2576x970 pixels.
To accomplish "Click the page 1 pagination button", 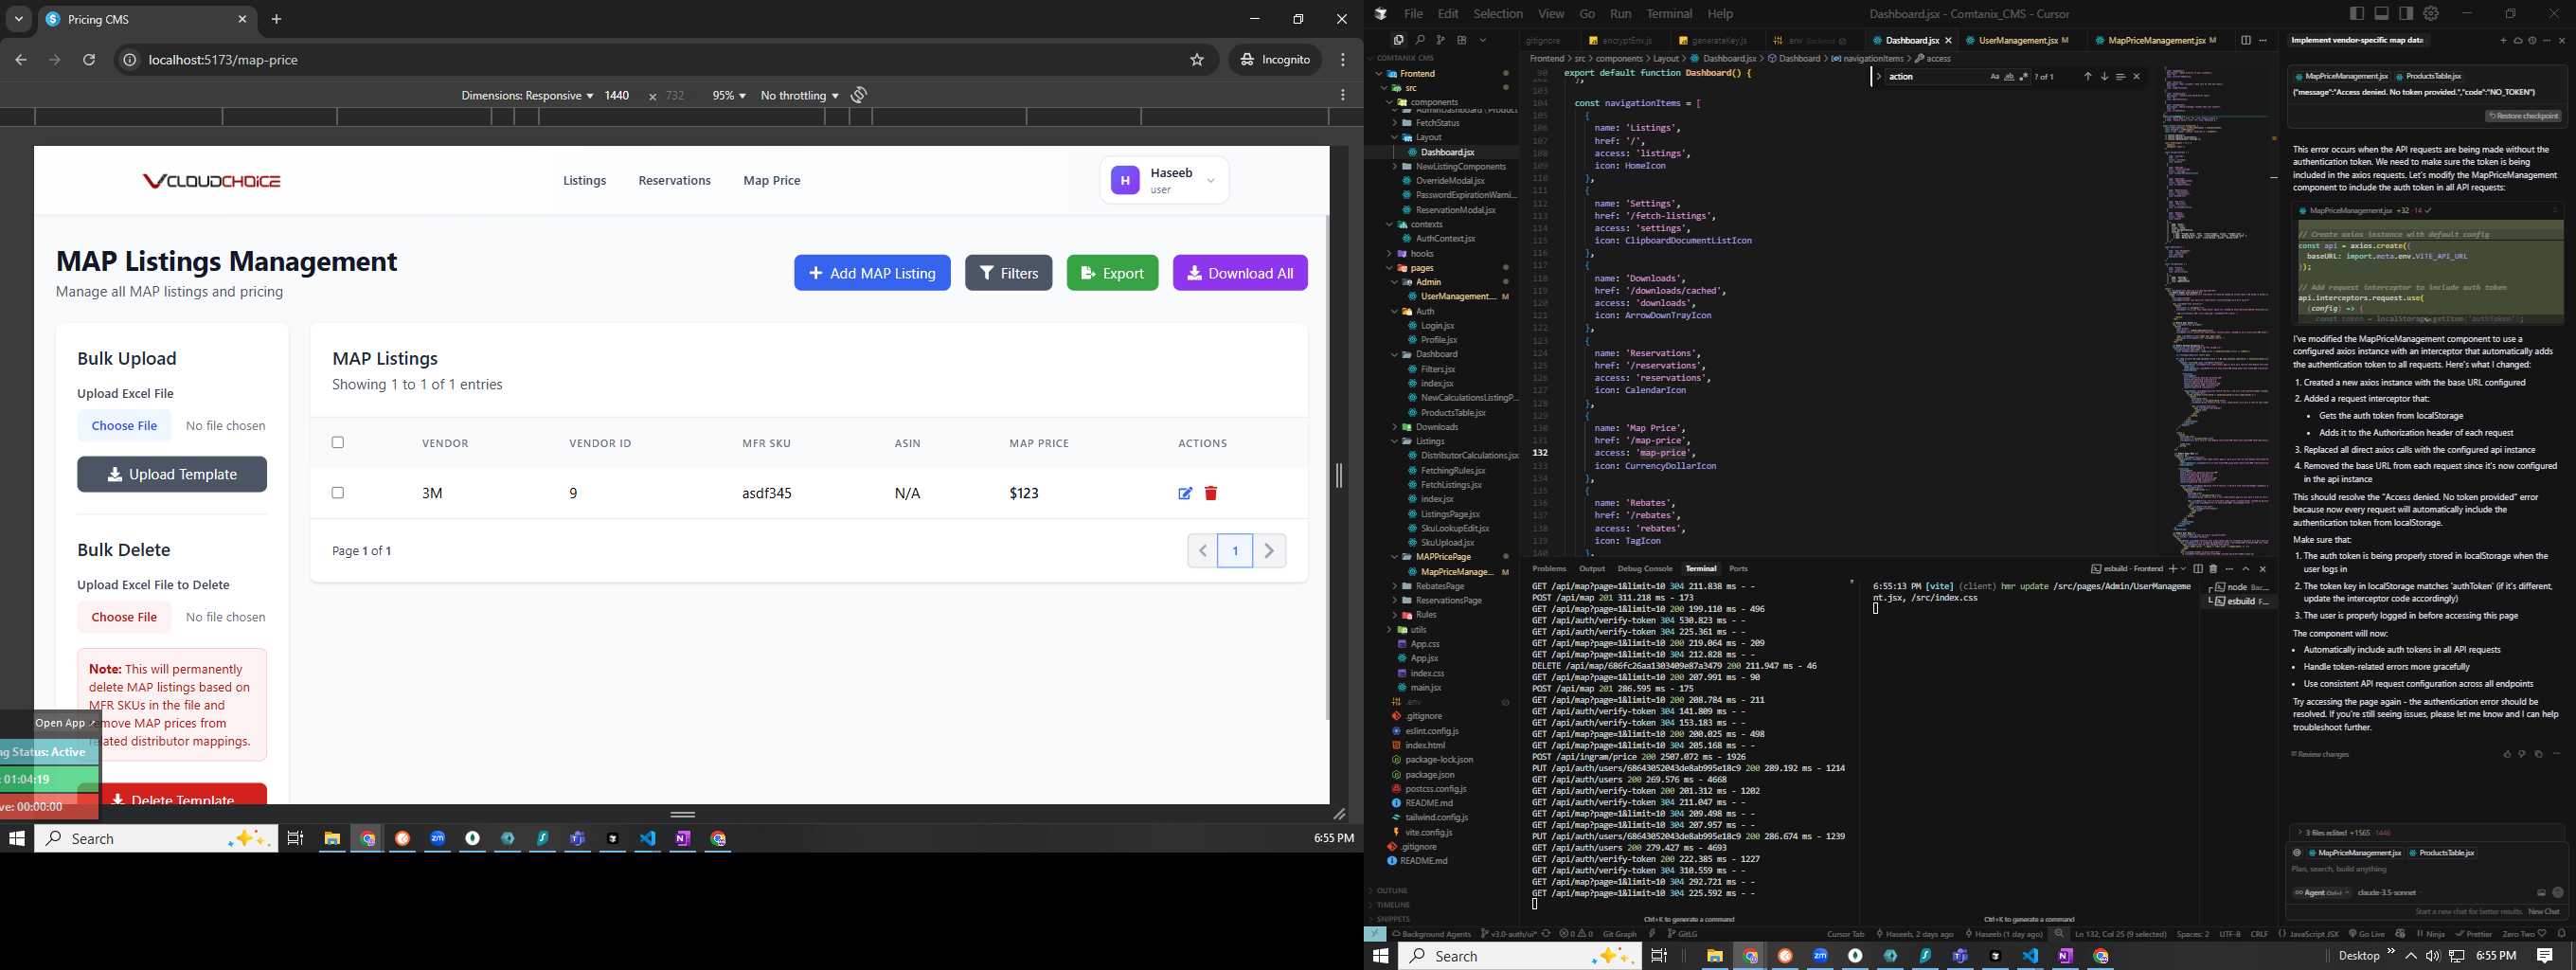I will 1235,550.
